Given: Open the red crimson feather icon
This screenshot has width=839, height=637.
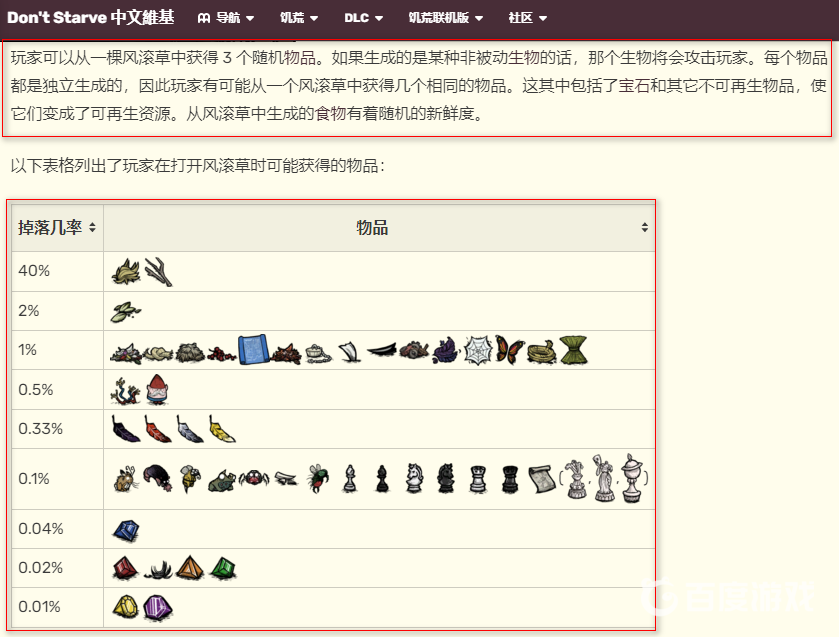Looking at the screenshot, I should (x=158, y=429).
